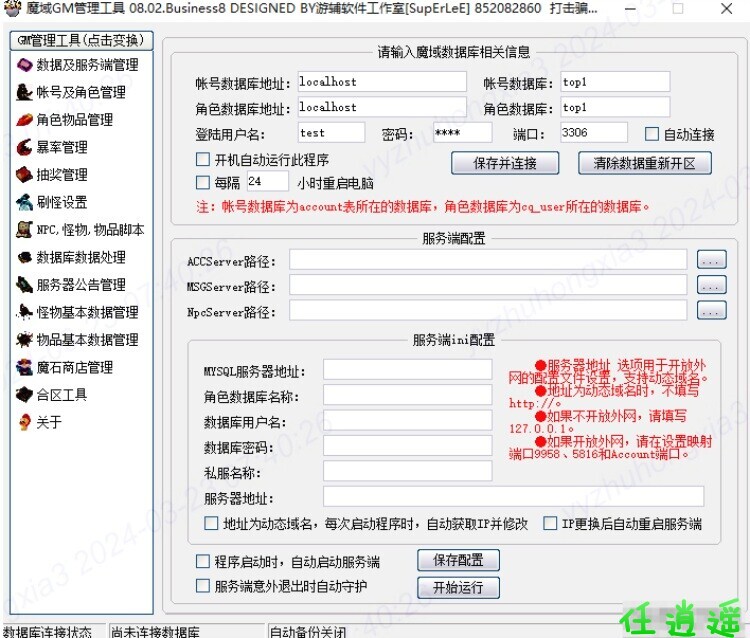The width and height of the screenshot is (750, 638).
Task: Click the MSGServer路径 browse button
Action: [711, 286]
